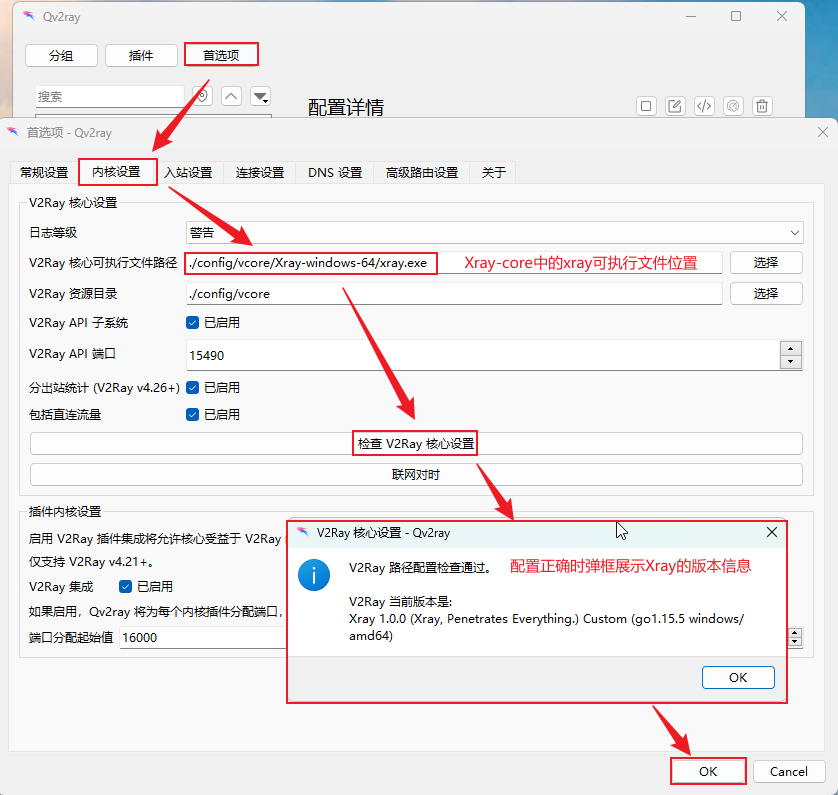The image size is (838, 795).
Task: Close the V2Ray 核心设置 popup with X
Action: [x=771, y=533]
